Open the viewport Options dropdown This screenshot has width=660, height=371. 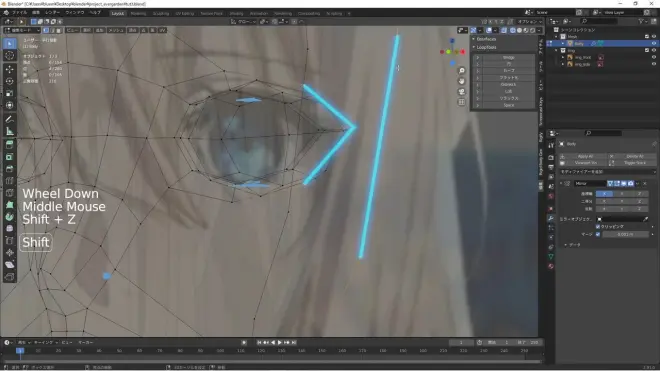[530, 21]
